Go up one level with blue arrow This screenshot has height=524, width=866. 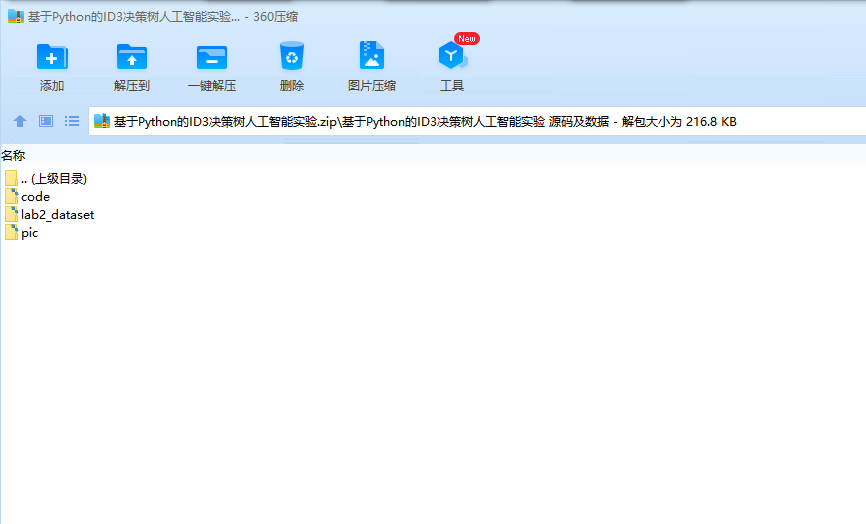[x=20, y=121]
